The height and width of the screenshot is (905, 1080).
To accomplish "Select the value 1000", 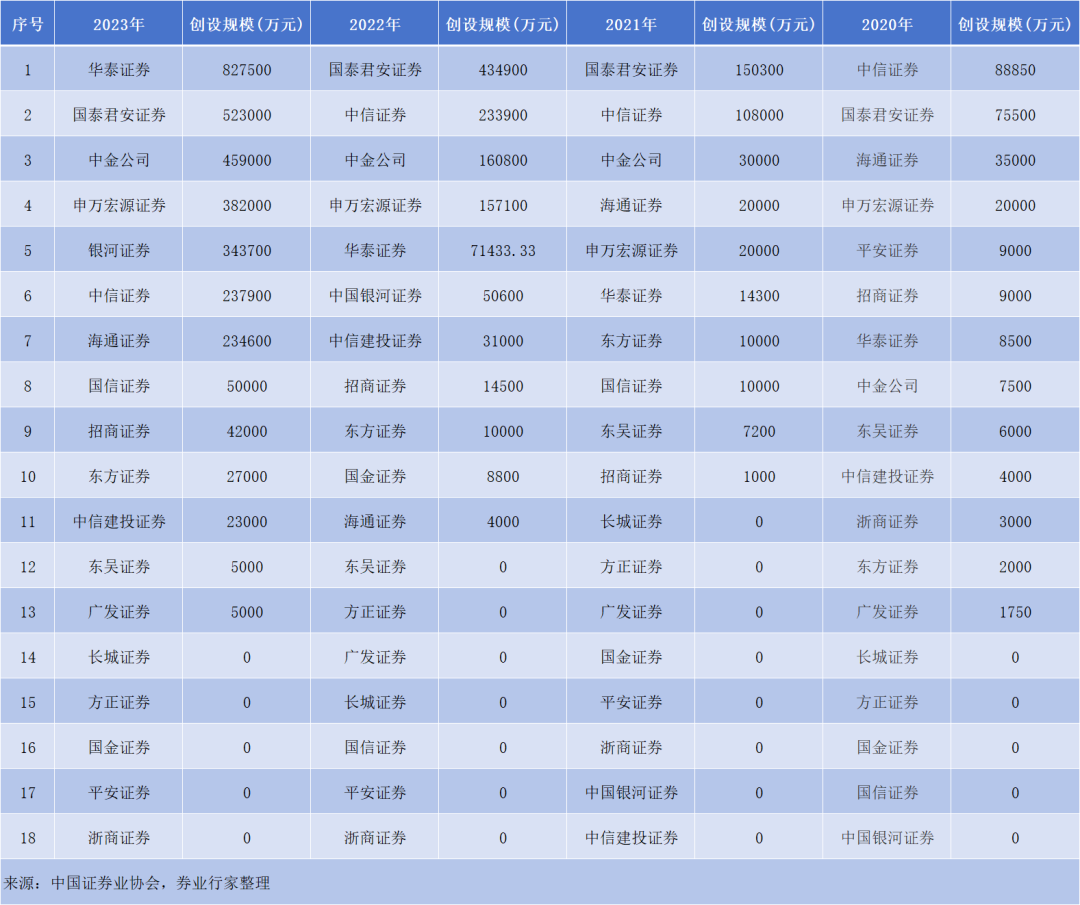I will click(x=759, y=477).
